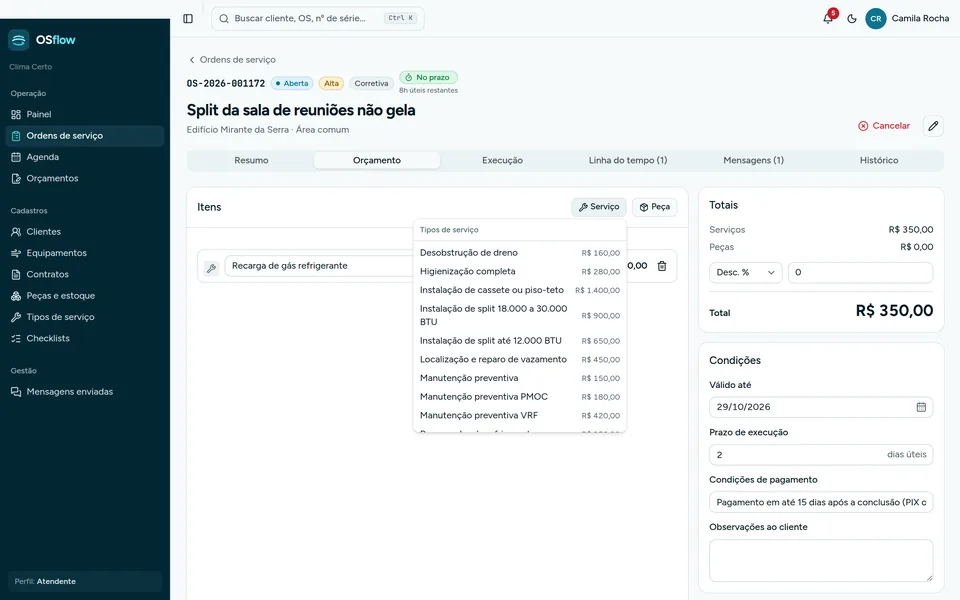960x600 pixels.
Task: Click the Mensagens enviadas sidebar icon
Action: [x=16, y=392]
